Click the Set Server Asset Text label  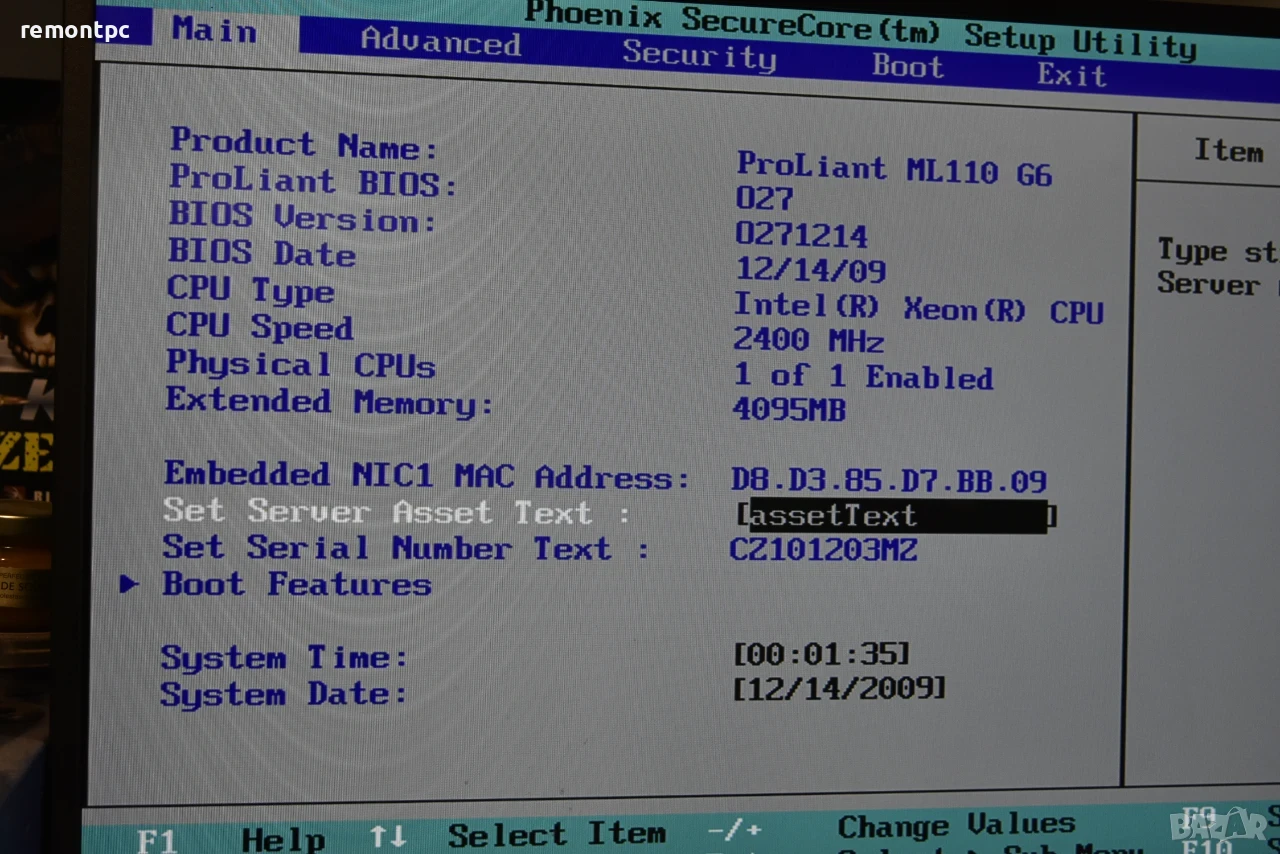(397, 511)
